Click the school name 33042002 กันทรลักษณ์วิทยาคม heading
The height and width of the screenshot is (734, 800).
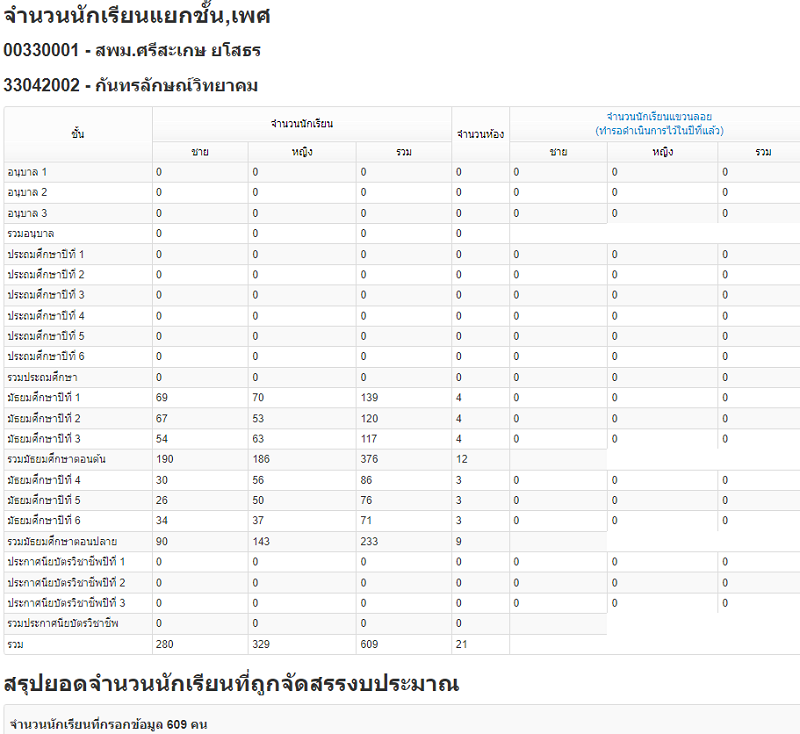[131, 86]
